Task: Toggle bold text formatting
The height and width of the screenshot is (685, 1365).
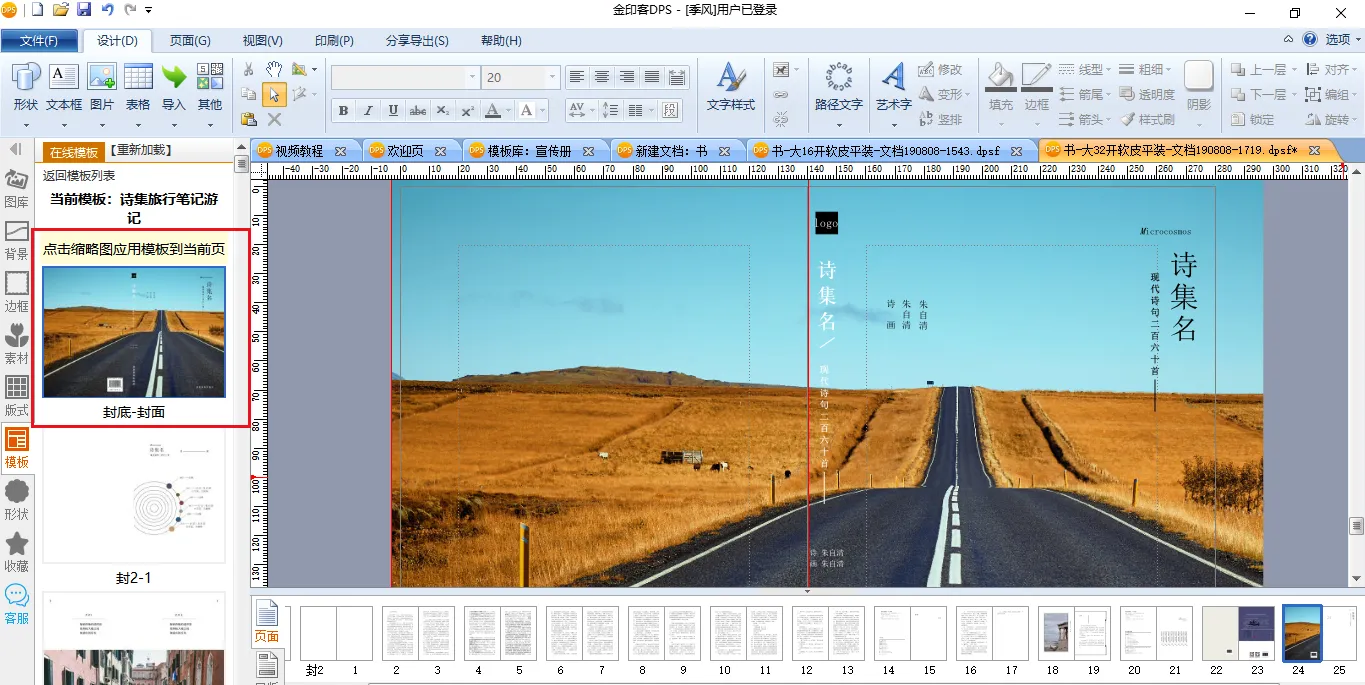Action: click(x=343, y=110)
